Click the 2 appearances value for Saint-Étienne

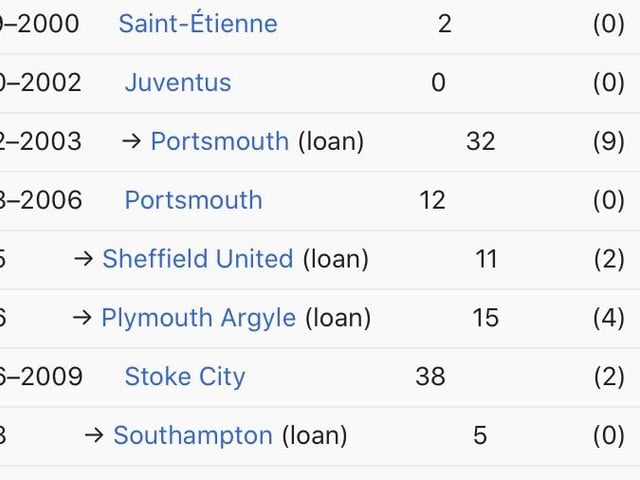(445, 24)
